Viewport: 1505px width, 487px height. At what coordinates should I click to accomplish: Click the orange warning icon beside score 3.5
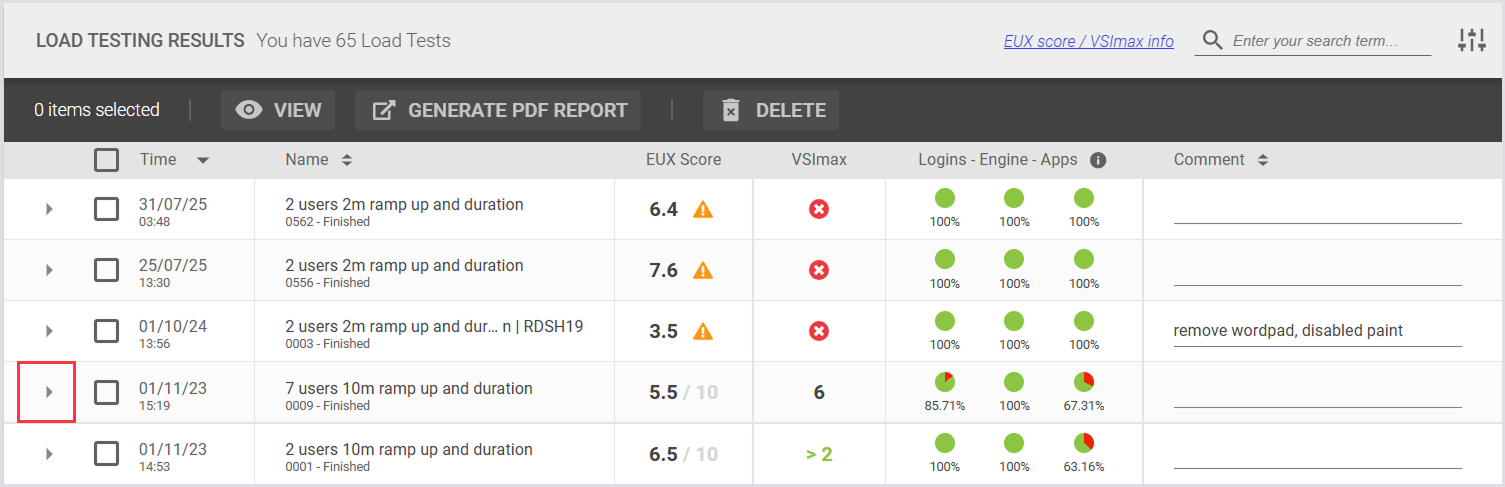703,331
